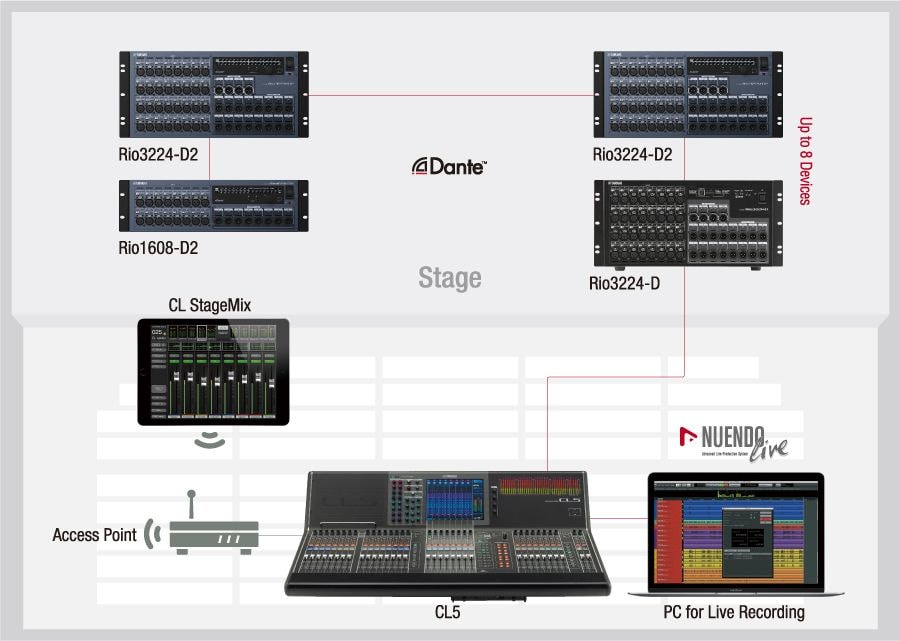The image size is (900, 641).
Task: Click the Wi-Fi signal icon below the tablet
Action: click(x=208, y=440)
